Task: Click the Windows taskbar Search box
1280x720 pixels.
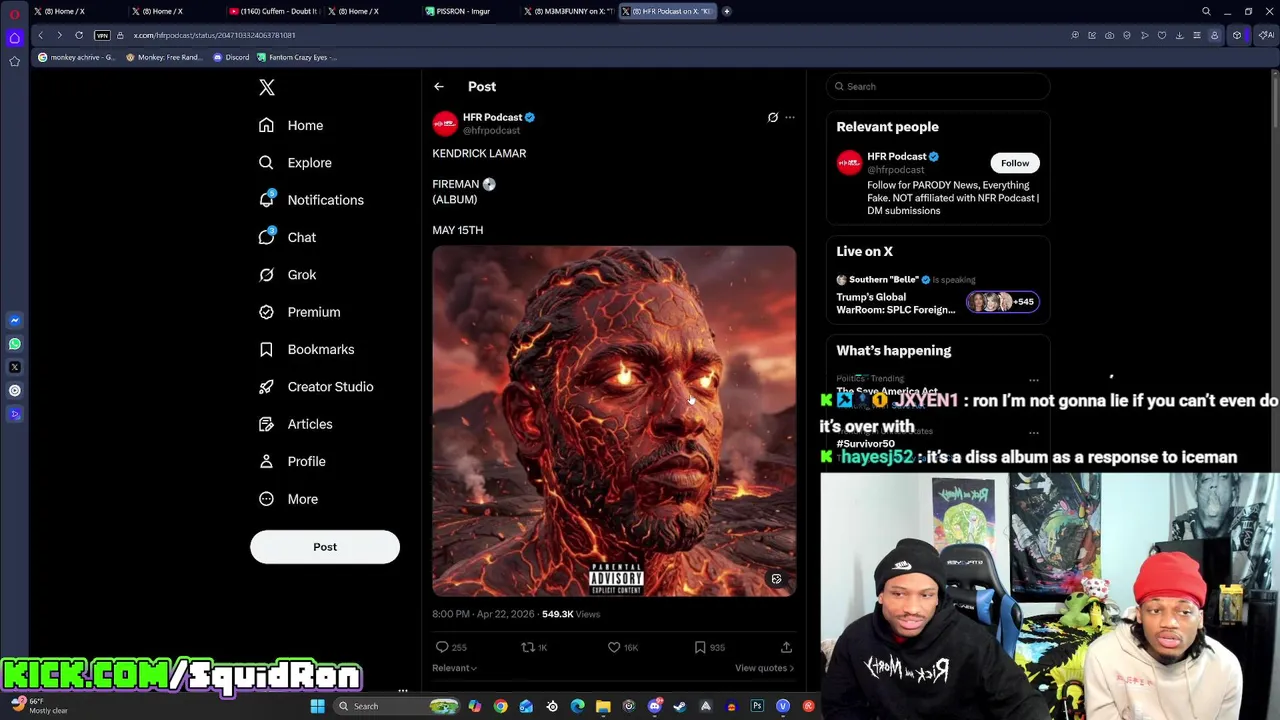Action: coord(395,706)
